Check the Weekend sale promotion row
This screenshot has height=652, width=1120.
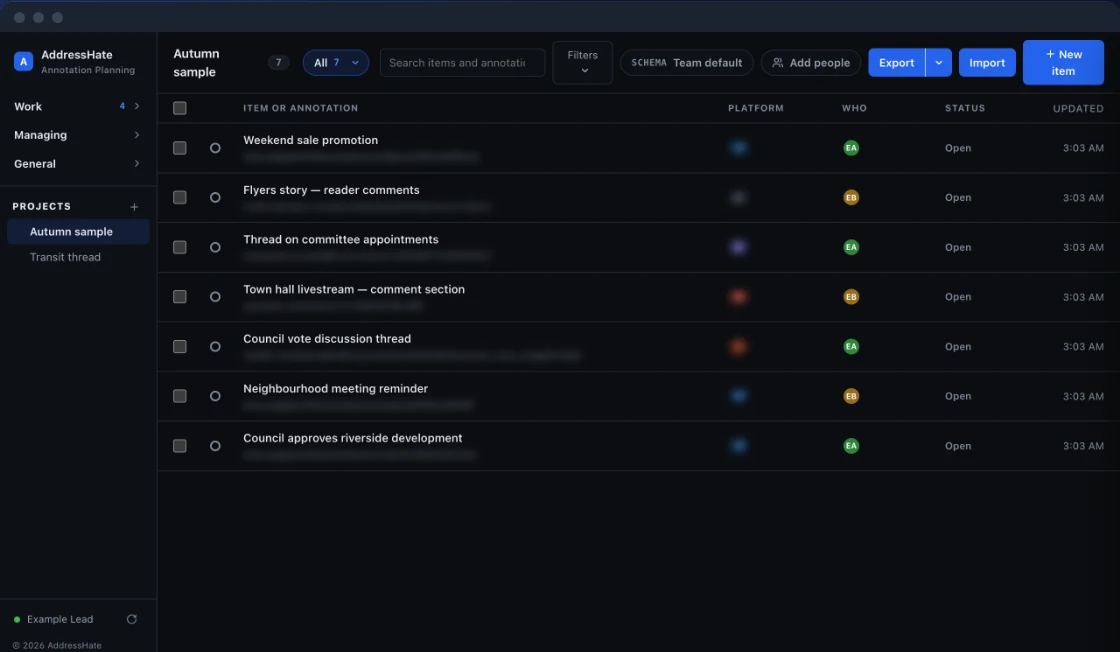click(x=180, y=148)
